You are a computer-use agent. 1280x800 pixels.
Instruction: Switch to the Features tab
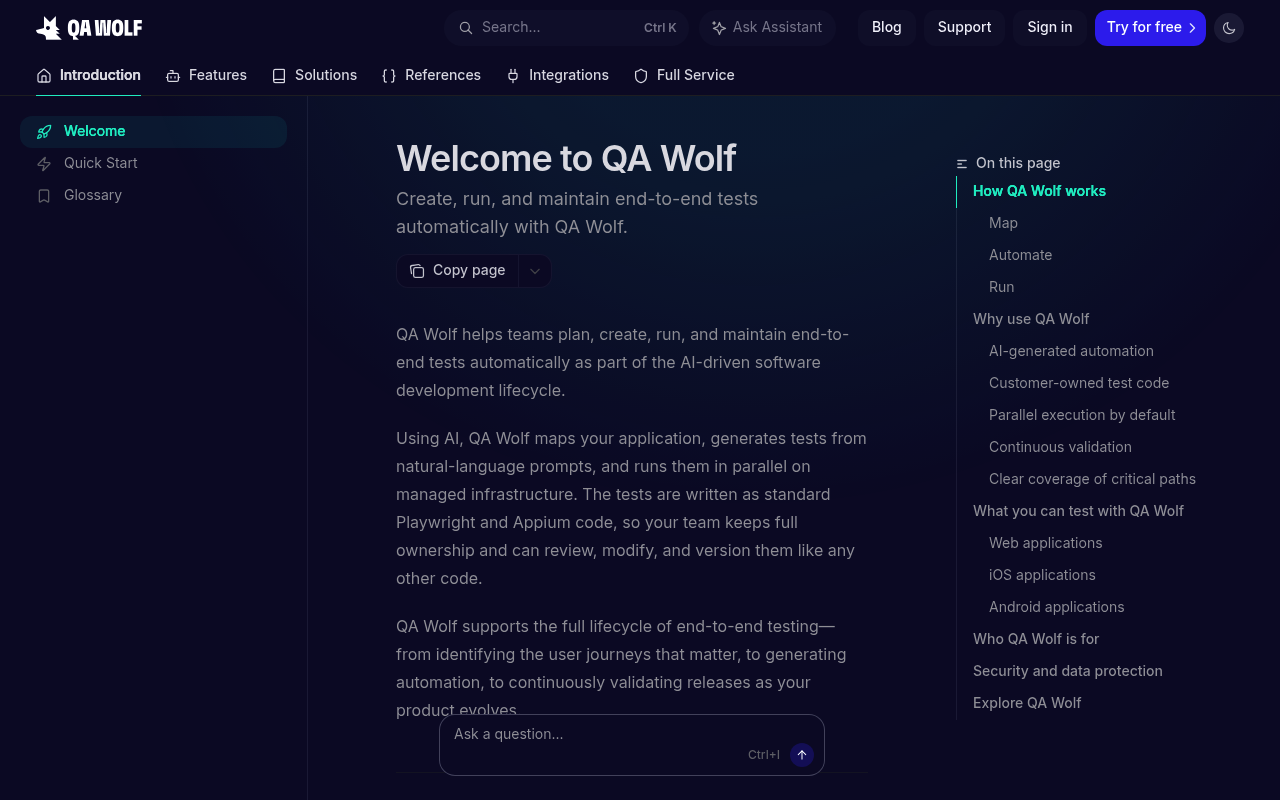206,75
